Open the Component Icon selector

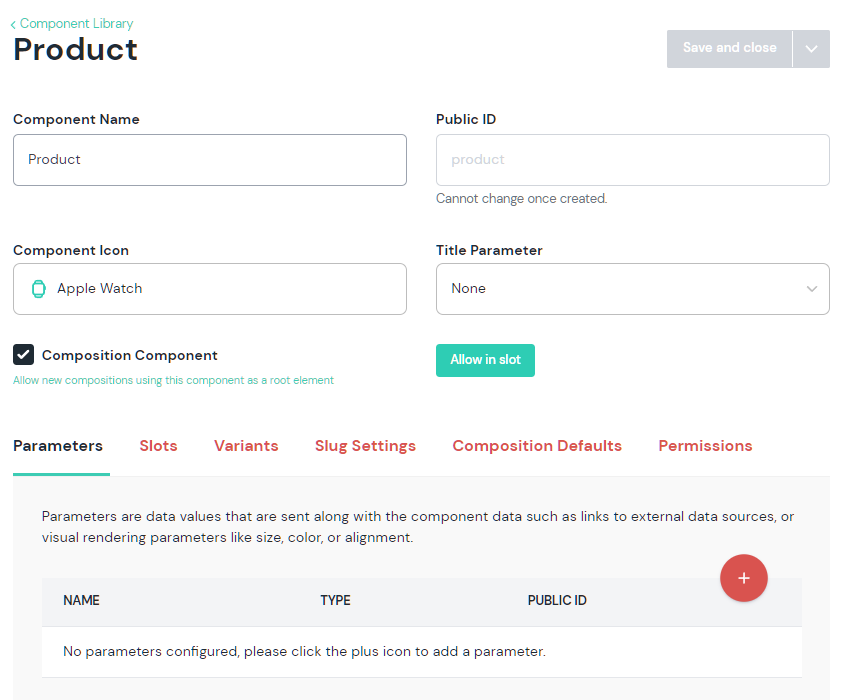click(210, 289)
